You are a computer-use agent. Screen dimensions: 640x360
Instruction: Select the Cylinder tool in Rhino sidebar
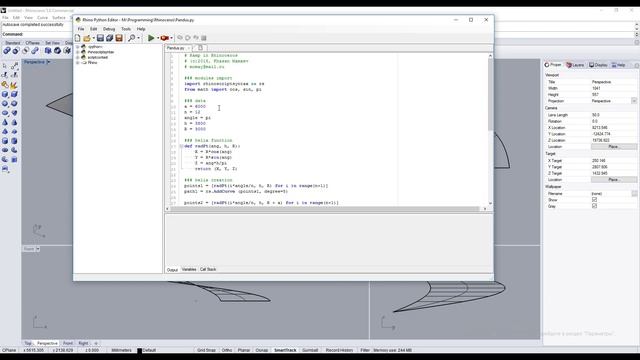[x=5, y=141]
